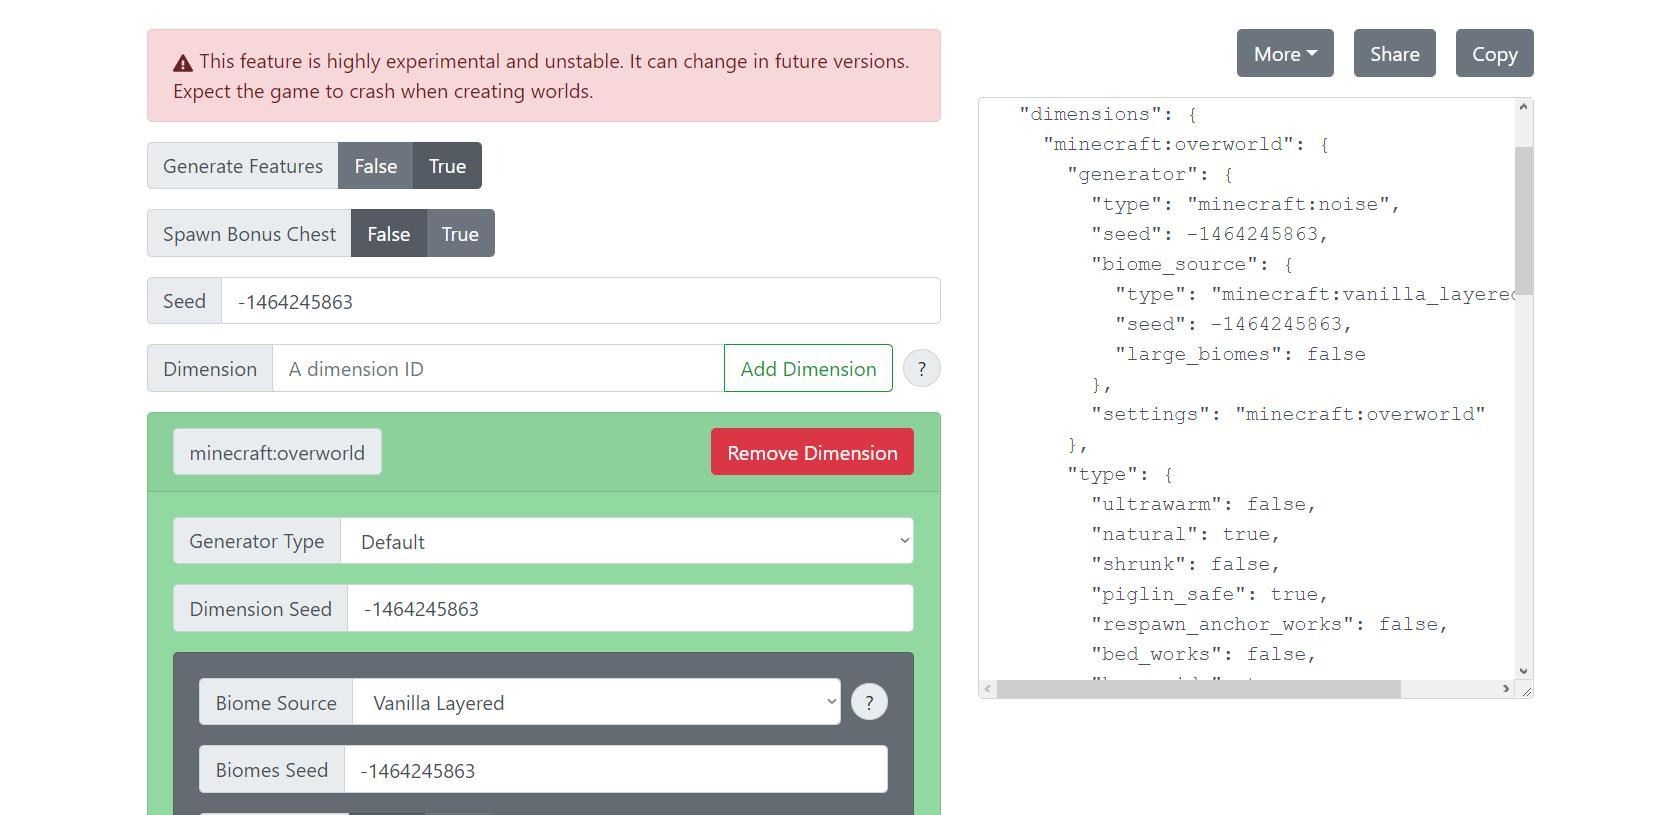This screenshot has height=815, width=1677.
Task: Set Generate Features to True
Action: (x=447, y=166)
